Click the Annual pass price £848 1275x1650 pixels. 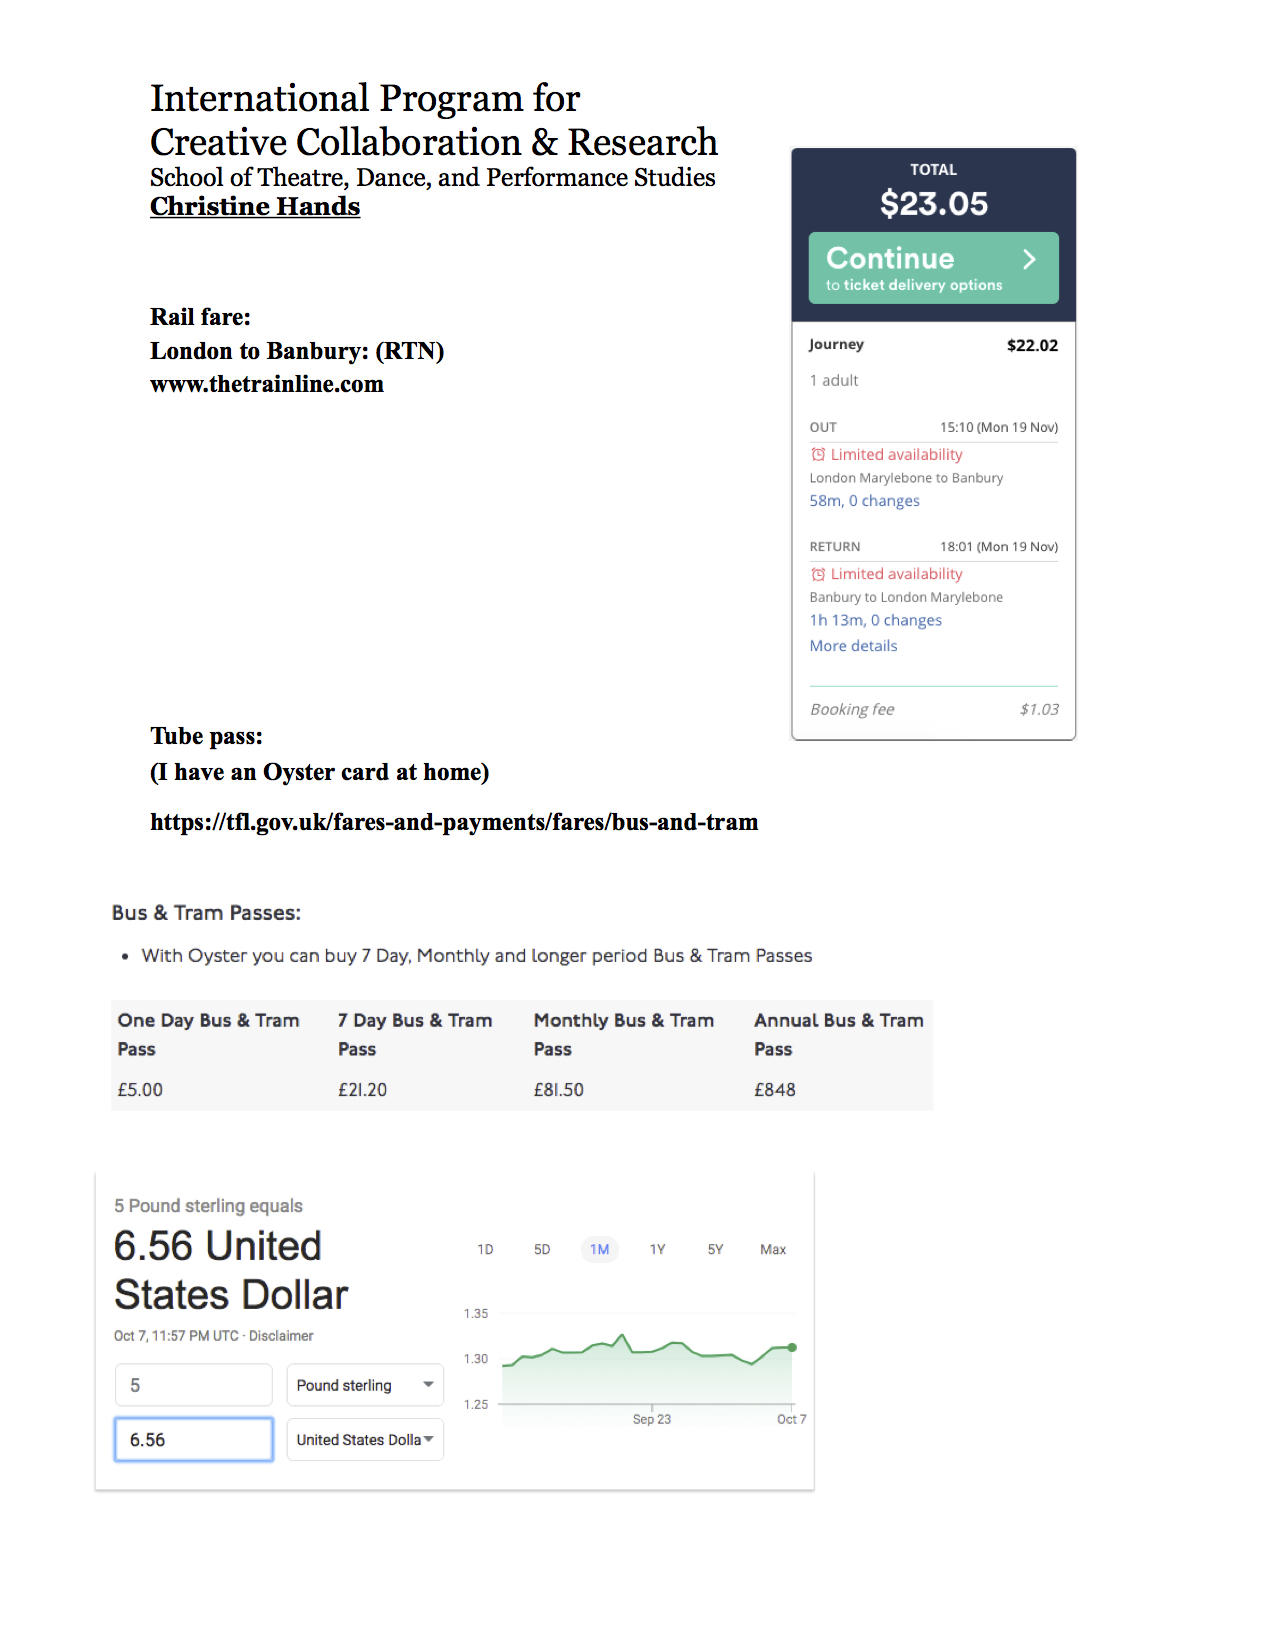[775, 1090]
